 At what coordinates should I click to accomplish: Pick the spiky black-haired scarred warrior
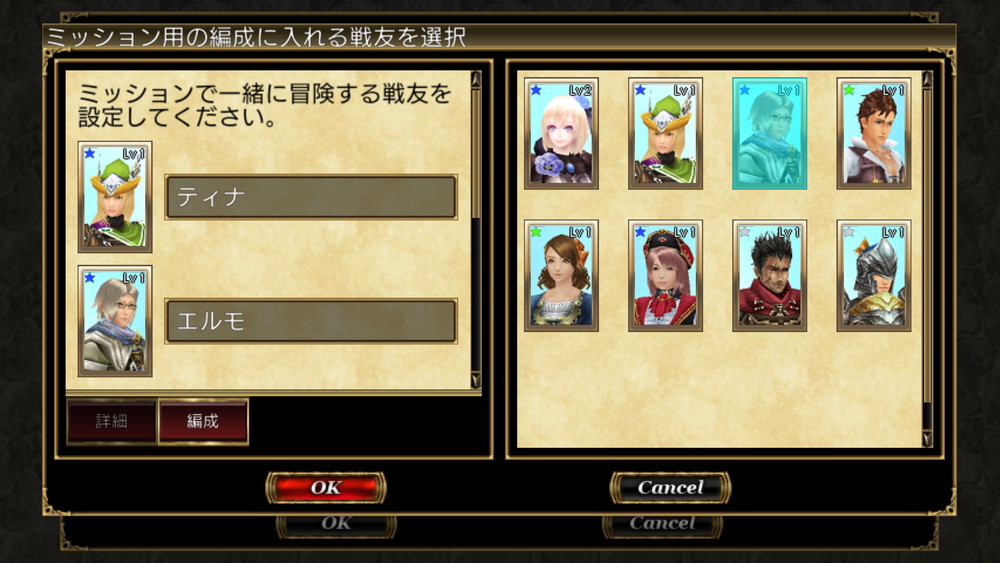769,276
